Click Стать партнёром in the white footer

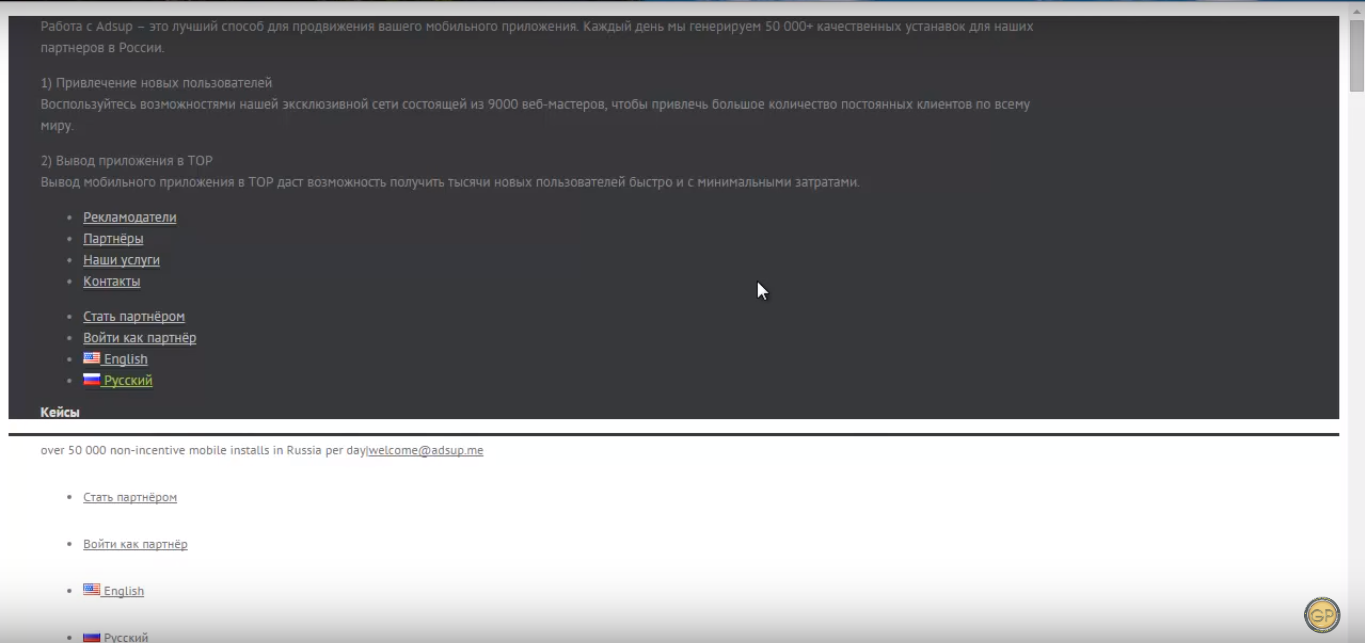click(x=130, y=497)
